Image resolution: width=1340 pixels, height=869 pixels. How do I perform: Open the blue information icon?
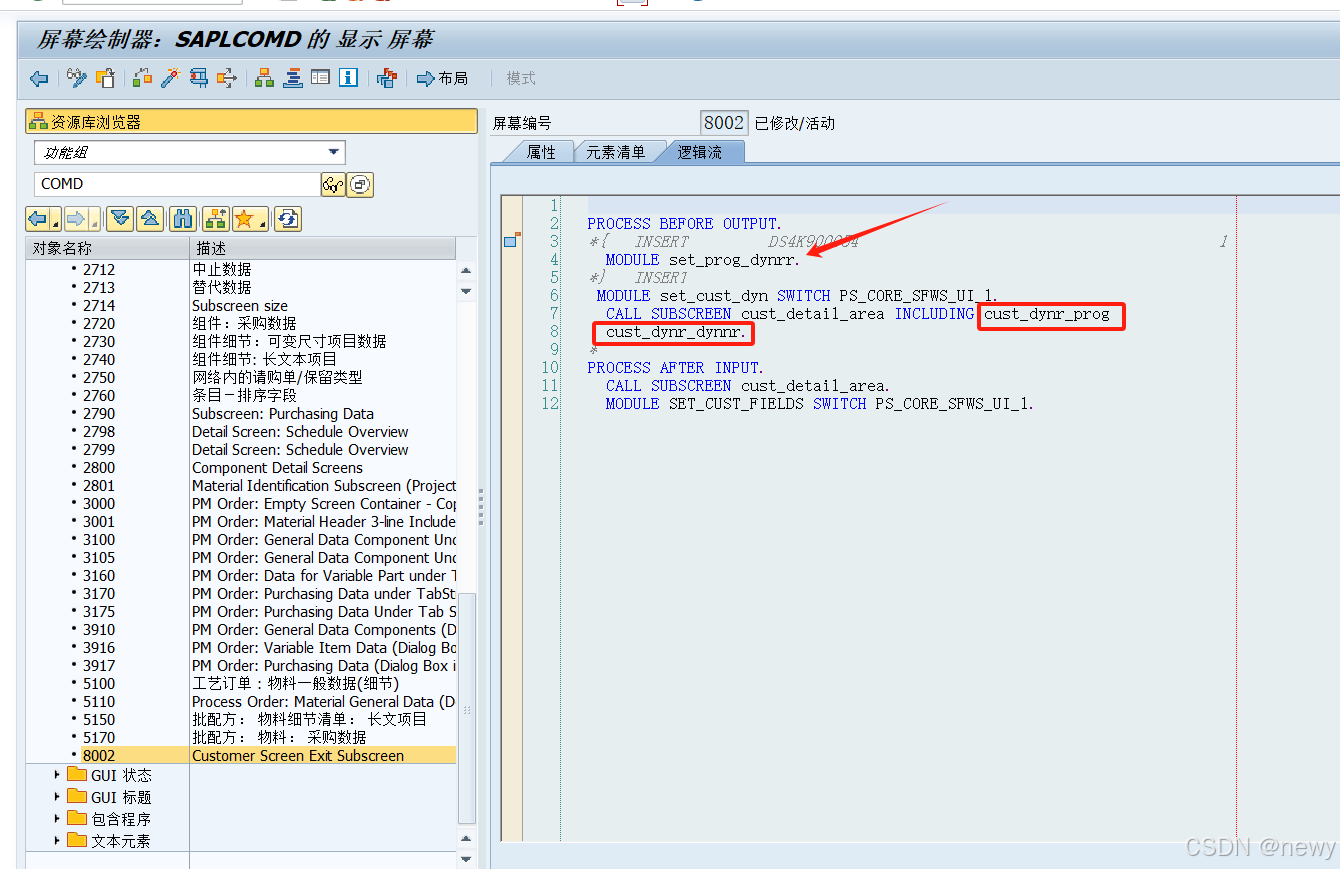tap(348, 78)
